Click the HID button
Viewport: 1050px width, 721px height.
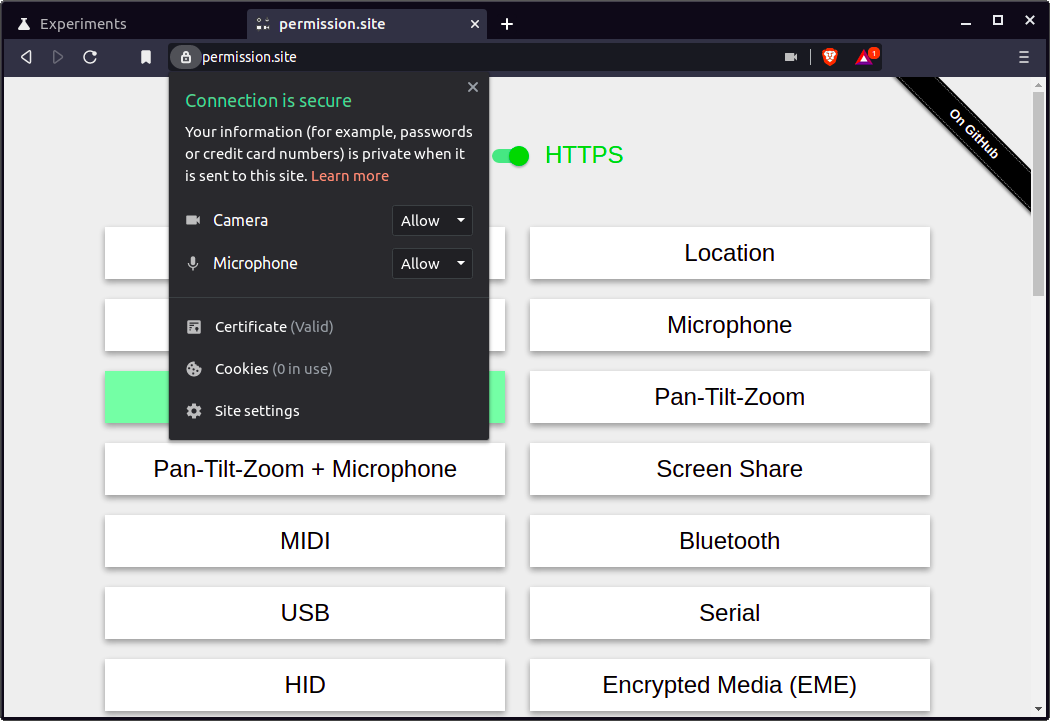305,685
